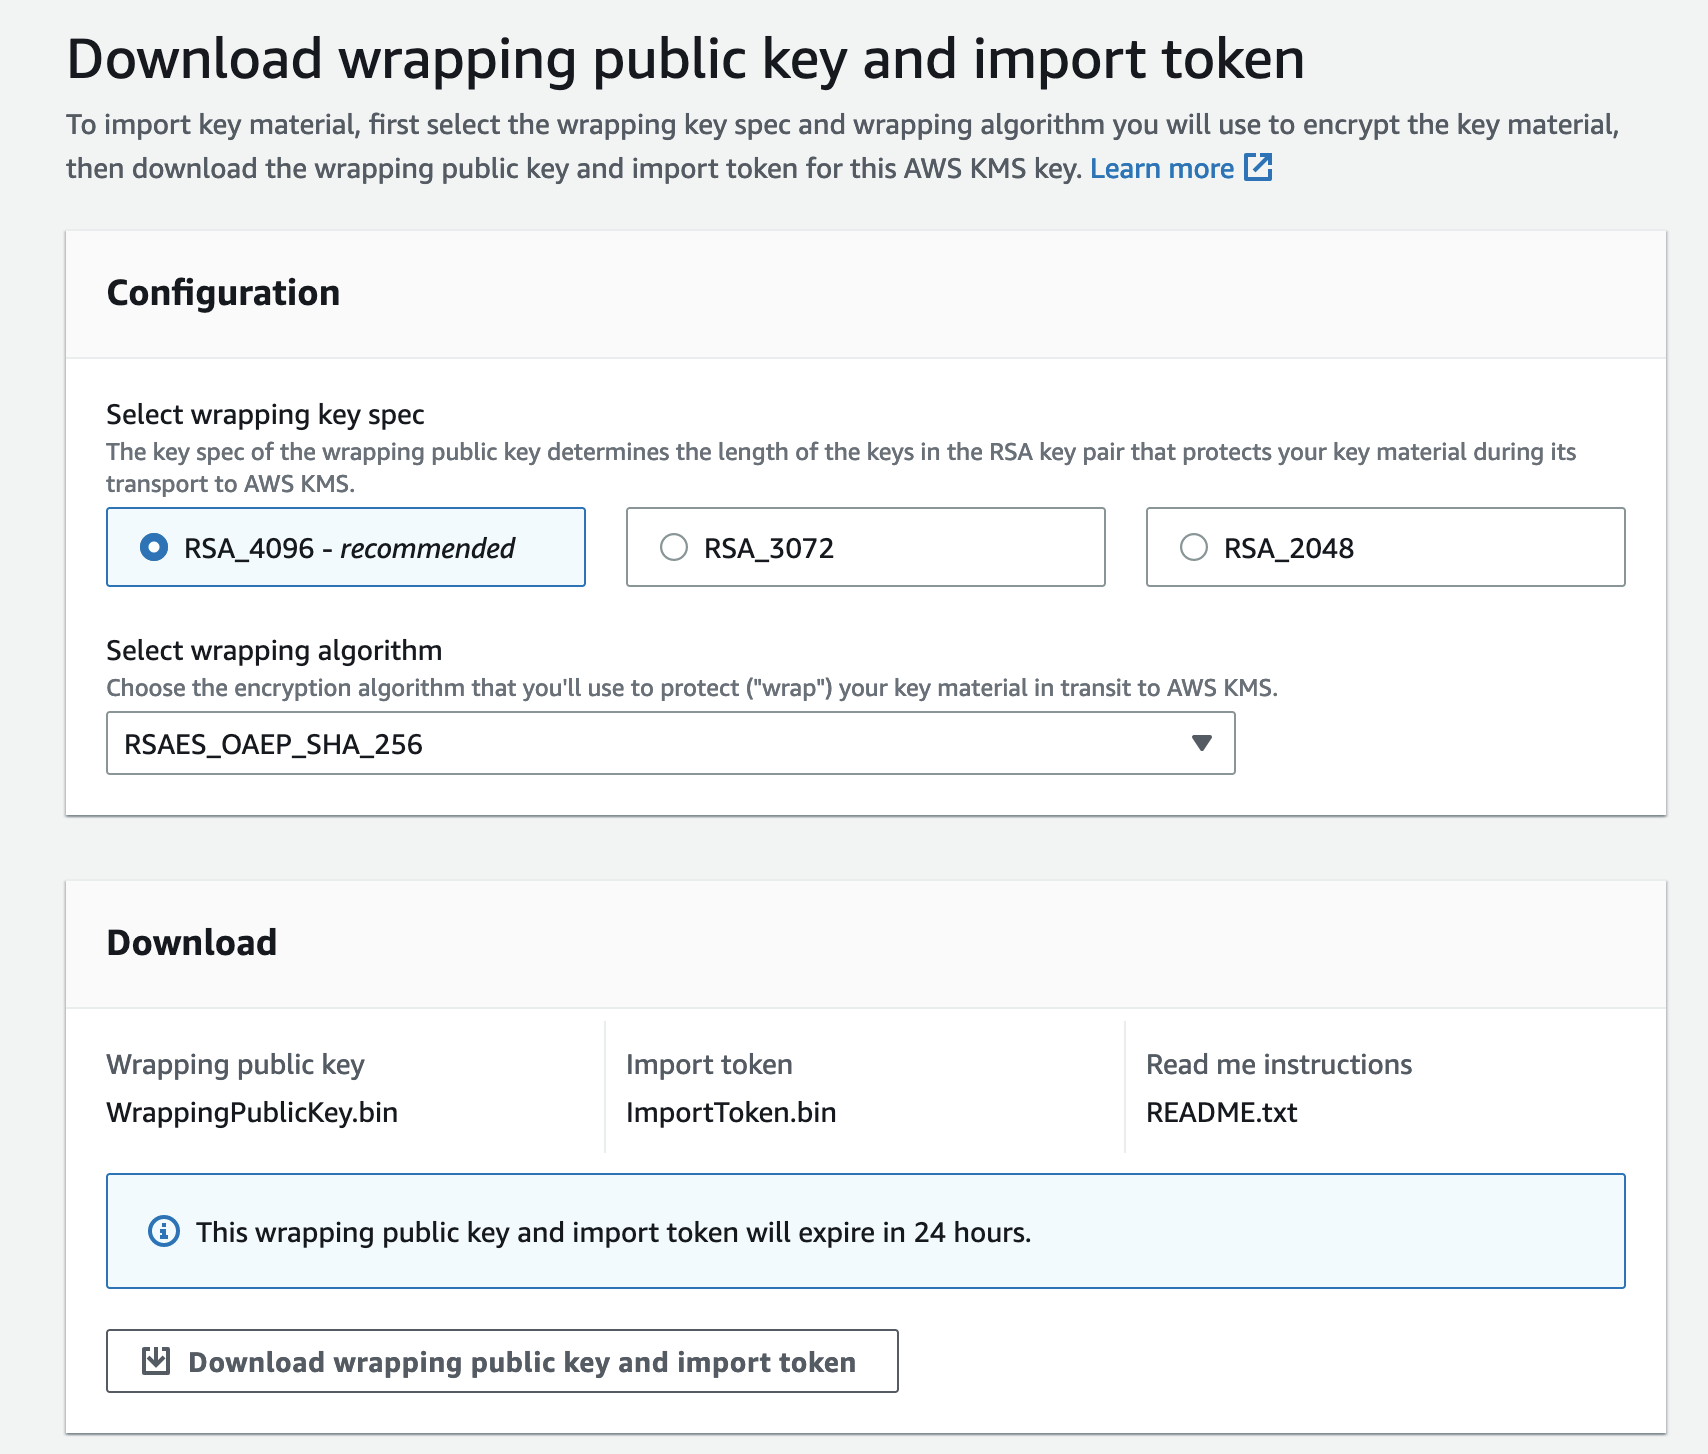Open the RSAES_OAEP_SHA_256 algorithm dropdown

(670, 743)
